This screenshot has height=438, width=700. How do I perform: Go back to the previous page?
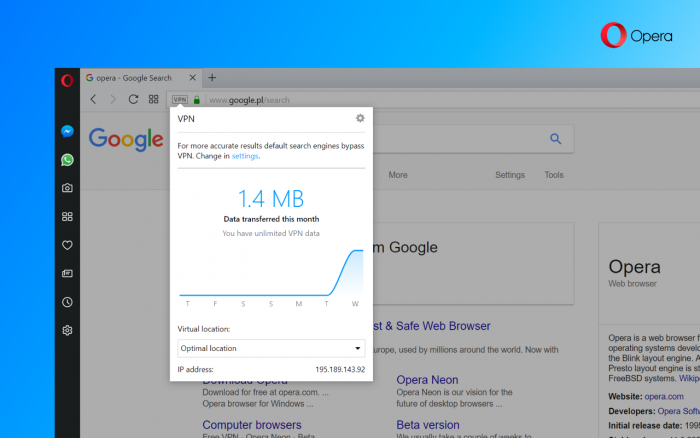pyautogui.click(x=93, y=99)
